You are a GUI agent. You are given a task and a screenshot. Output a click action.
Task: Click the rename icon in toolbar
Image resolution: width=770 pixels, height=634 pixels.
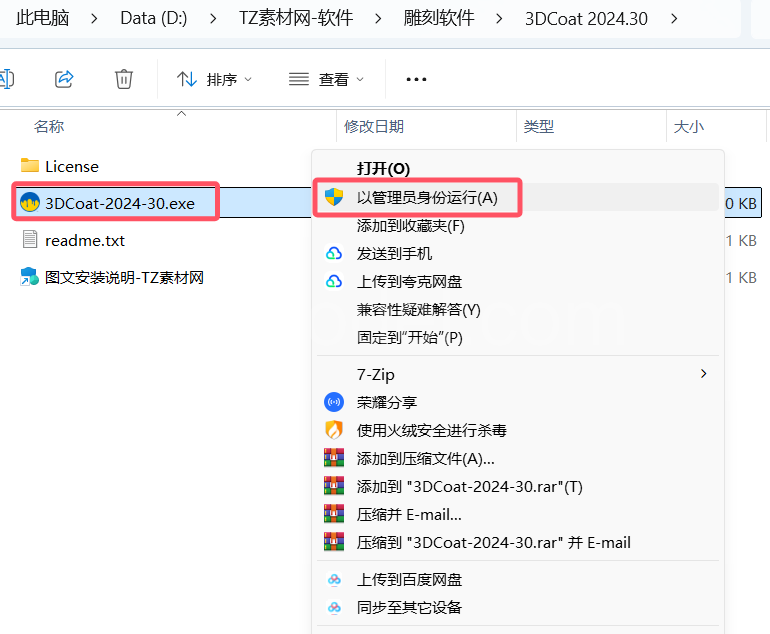(x=6, y=79)
